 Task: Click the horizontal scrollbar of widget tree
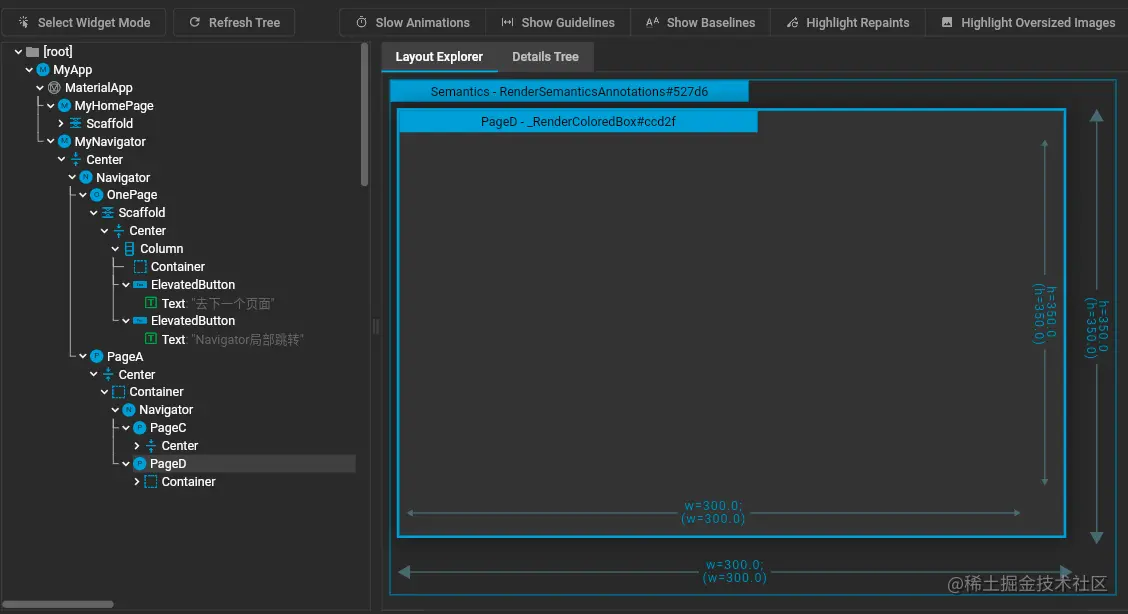point(58,604)
